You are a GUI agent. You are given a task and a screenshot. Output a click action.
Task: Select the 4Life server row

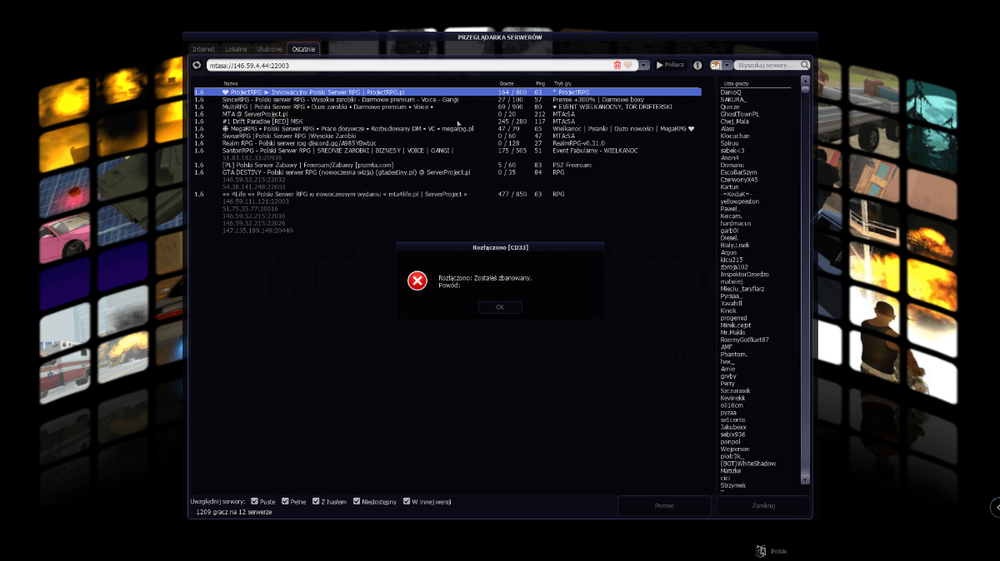tap(447, 194)
